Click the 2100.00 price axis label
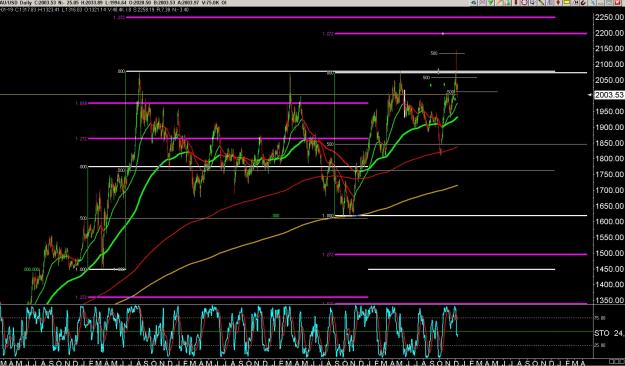 (x=609, y=64)
